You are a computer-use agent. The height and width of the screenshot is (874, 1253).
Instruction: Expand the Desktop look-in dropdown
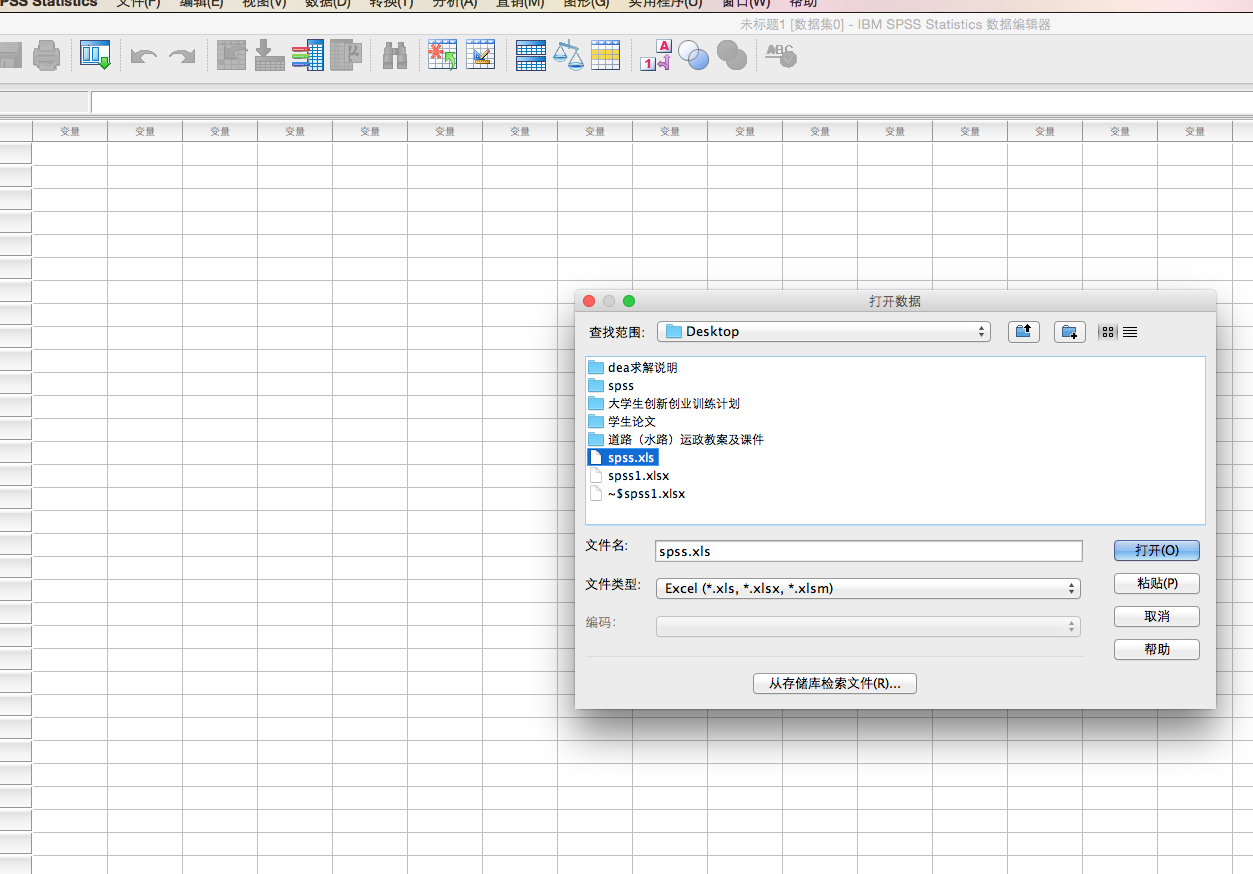tap(823, 332)
